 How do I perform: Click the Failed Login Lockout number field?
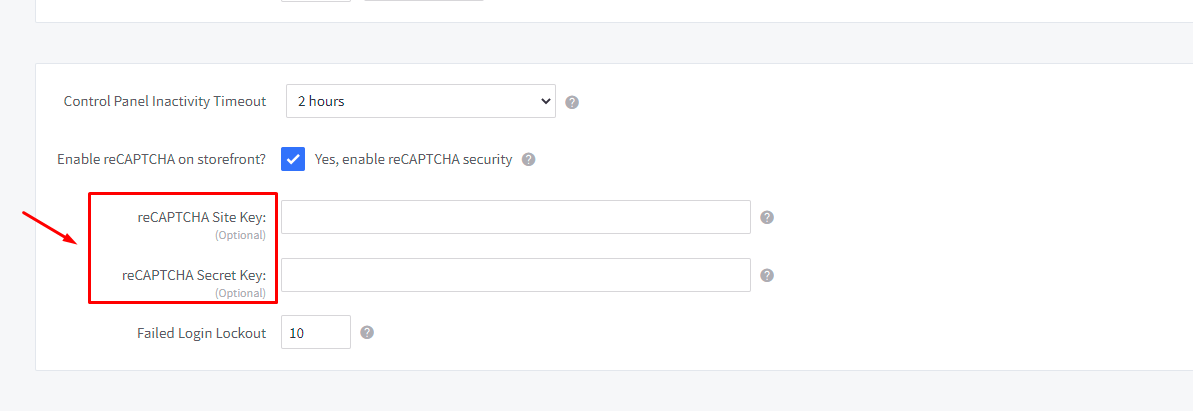(315, 333)
